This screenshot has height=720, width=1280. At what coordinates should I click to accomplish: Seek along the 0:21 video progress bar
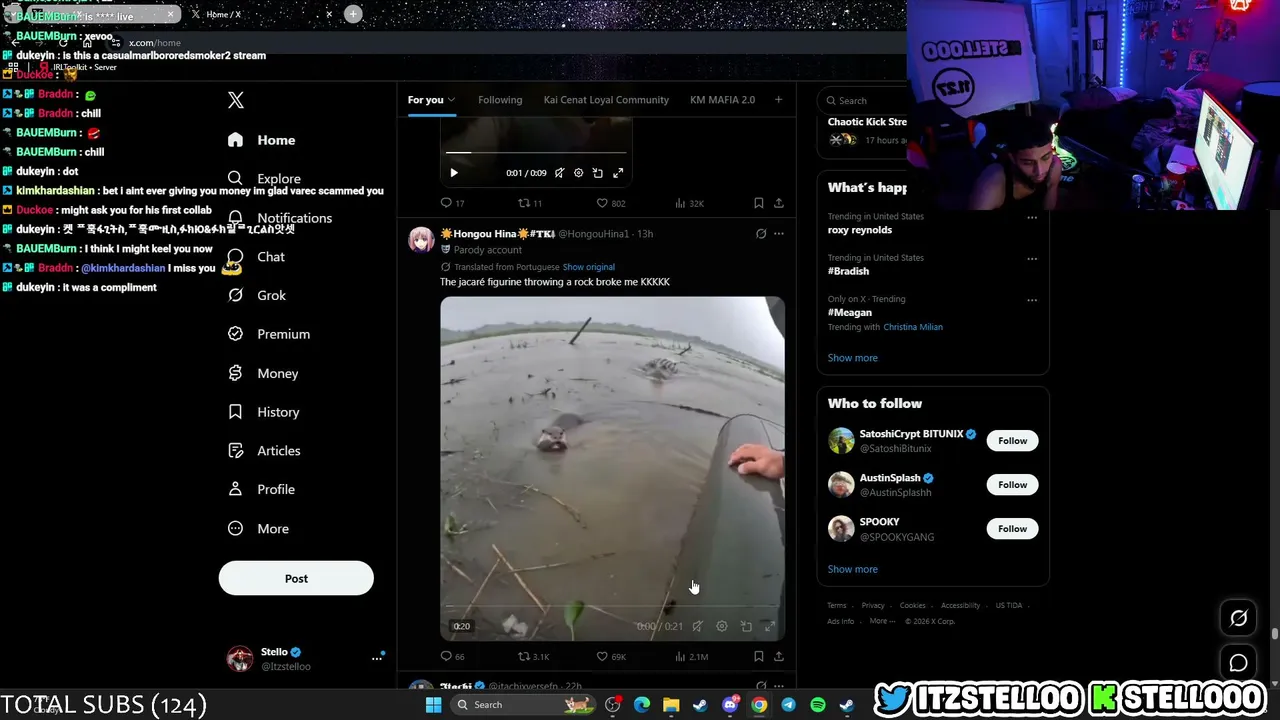612,607
